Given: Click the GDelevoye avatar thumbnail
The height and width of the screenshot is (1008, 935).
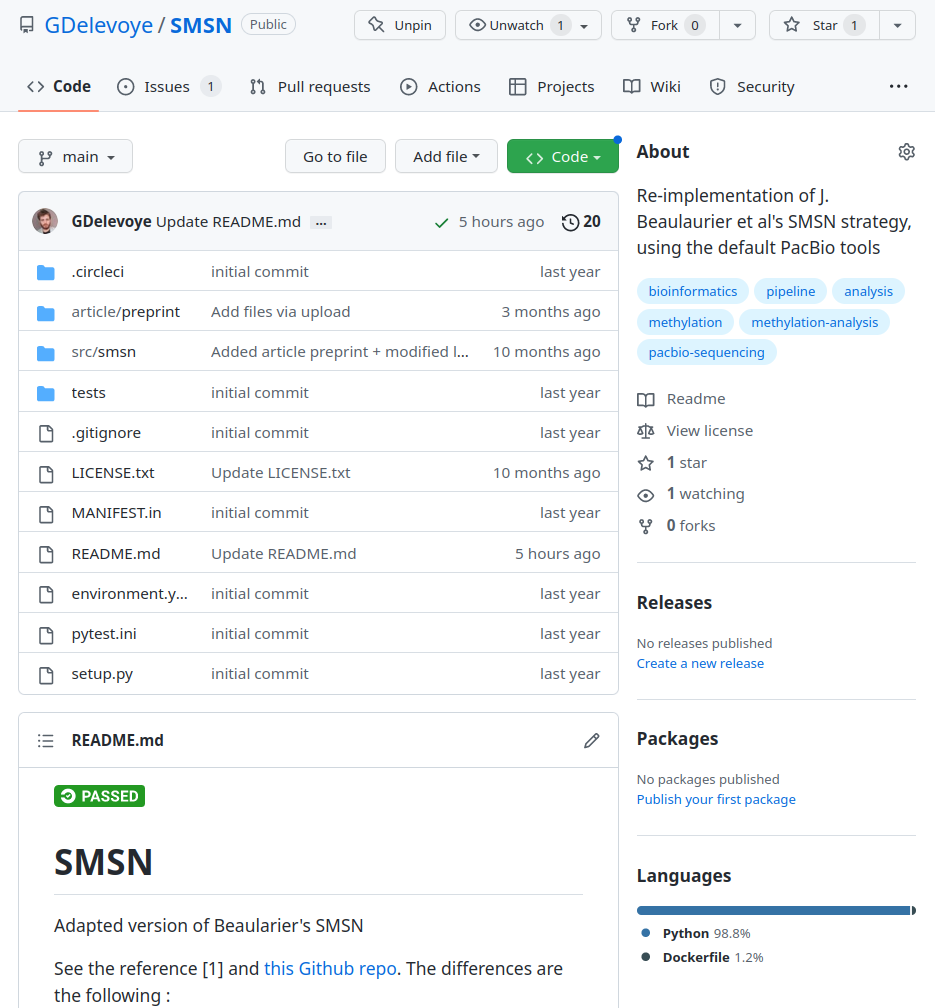Looking at the screenshot, I should pos(45,221).
